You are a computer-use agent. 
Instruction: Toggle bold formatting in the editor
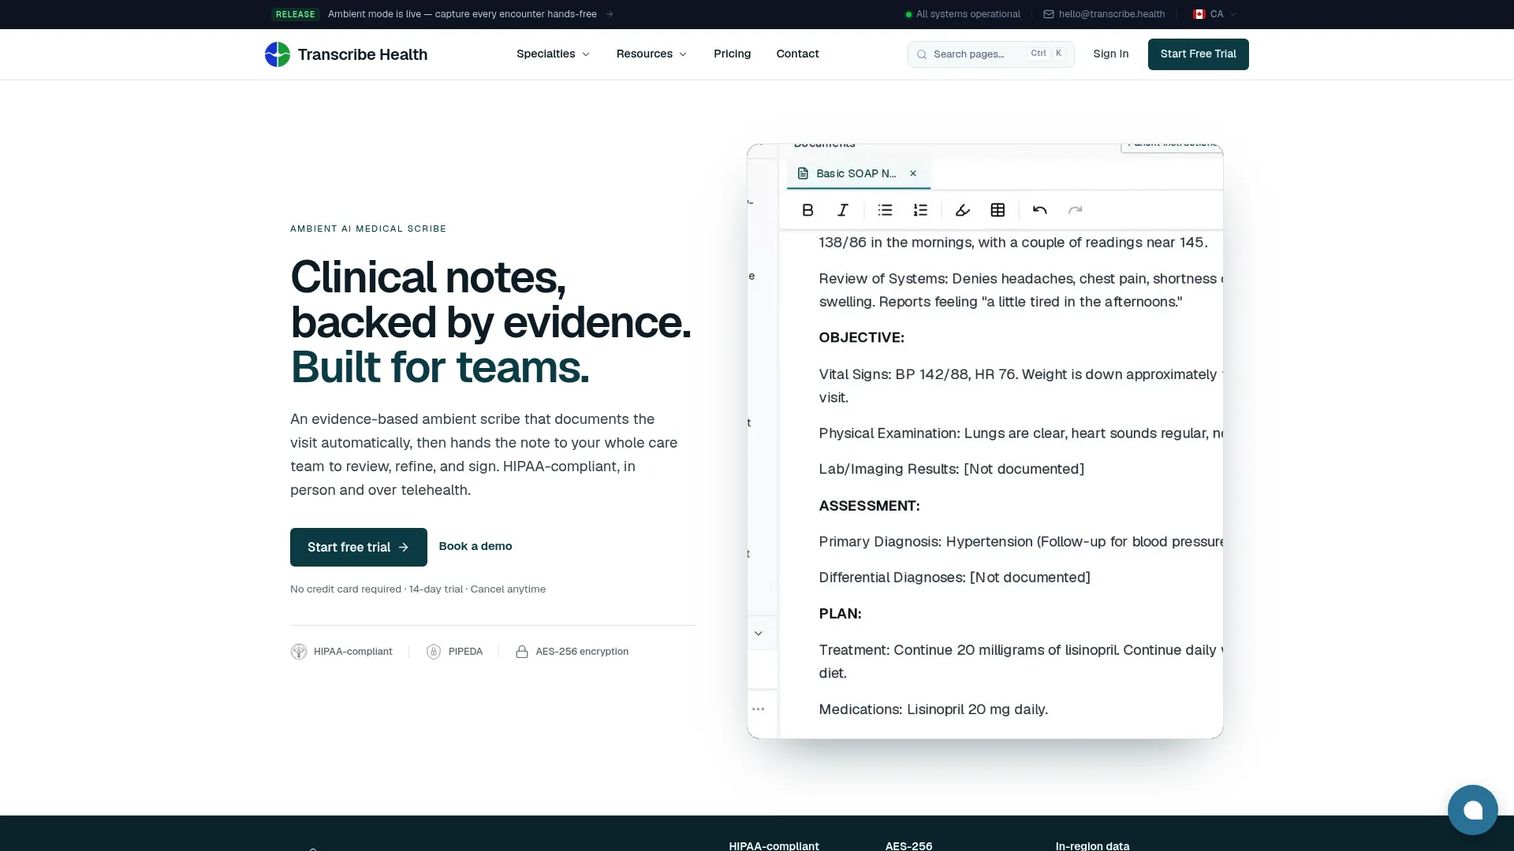[x=808, y=210]
